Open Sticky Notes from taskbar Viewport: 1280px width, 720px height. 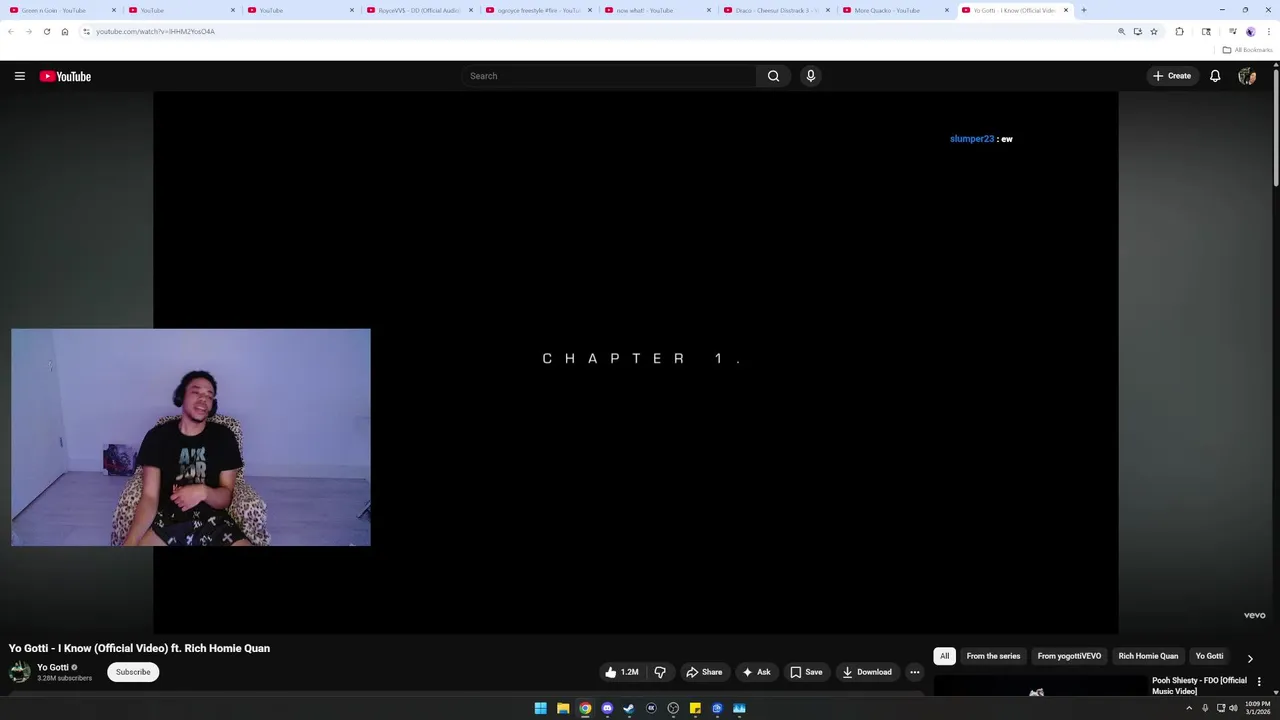[695, 708]
